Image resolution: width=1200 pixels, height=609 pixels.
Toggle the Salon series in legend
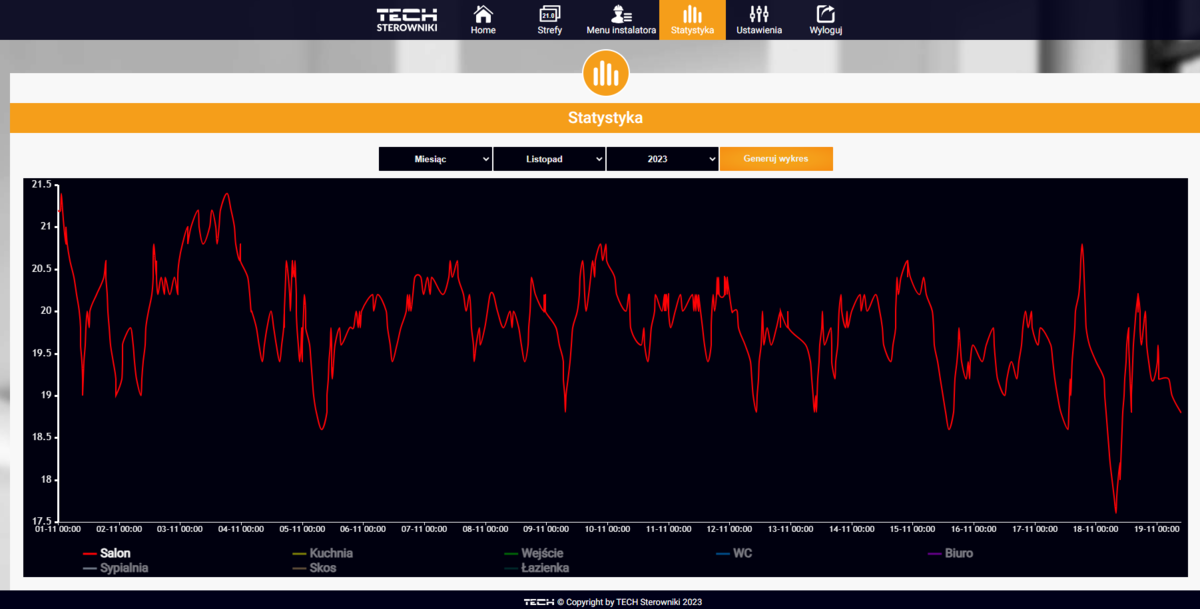click(115, 553)
